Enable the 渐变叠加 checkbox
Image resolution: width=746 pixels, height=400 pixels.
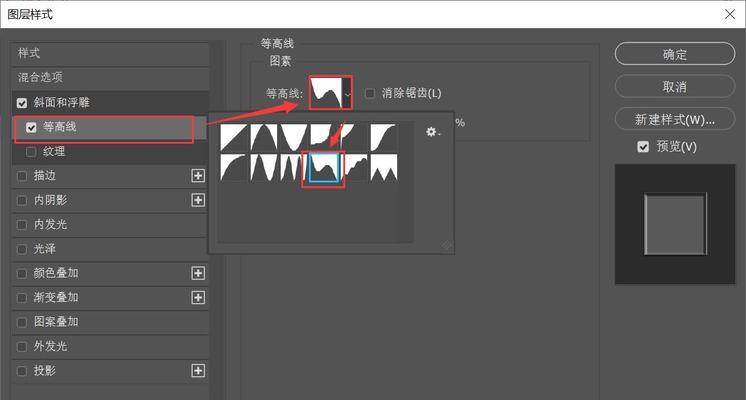click(x=22, y=298)
